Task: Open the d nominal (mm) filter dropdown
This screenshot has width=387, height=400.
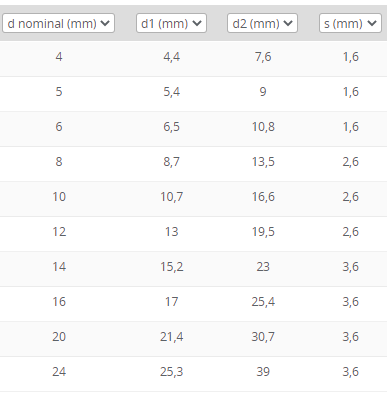Action: 58,23
